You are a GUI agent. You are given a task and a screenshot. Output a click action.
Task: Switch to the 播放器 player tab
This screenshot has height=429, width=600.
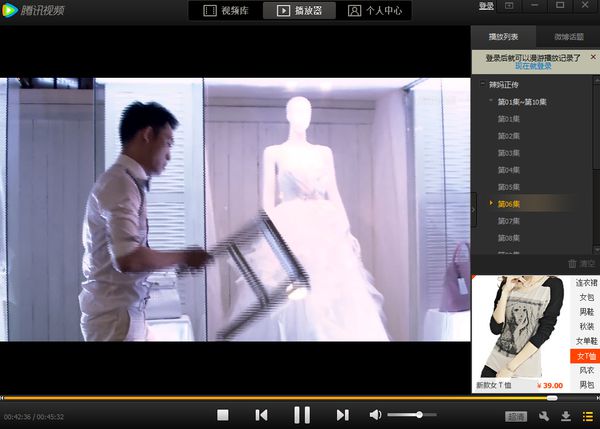299,11
